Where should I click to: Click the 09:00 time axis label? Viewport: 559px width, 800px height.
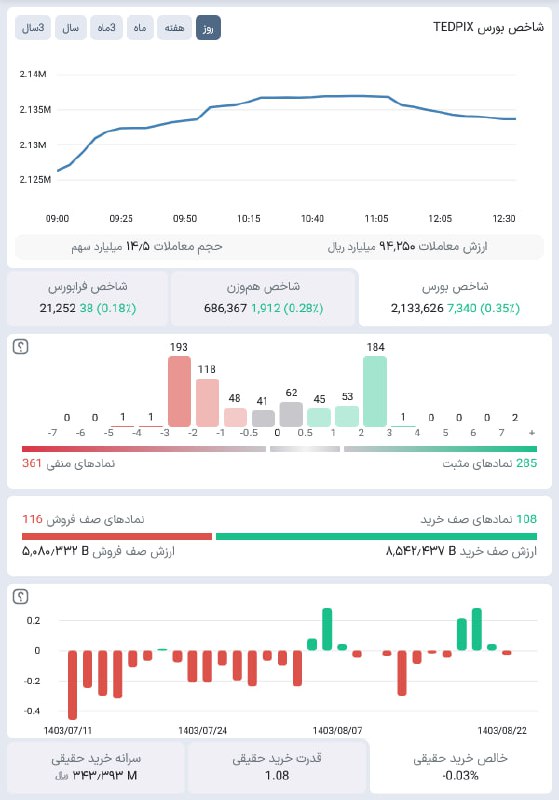coord(57,218)
